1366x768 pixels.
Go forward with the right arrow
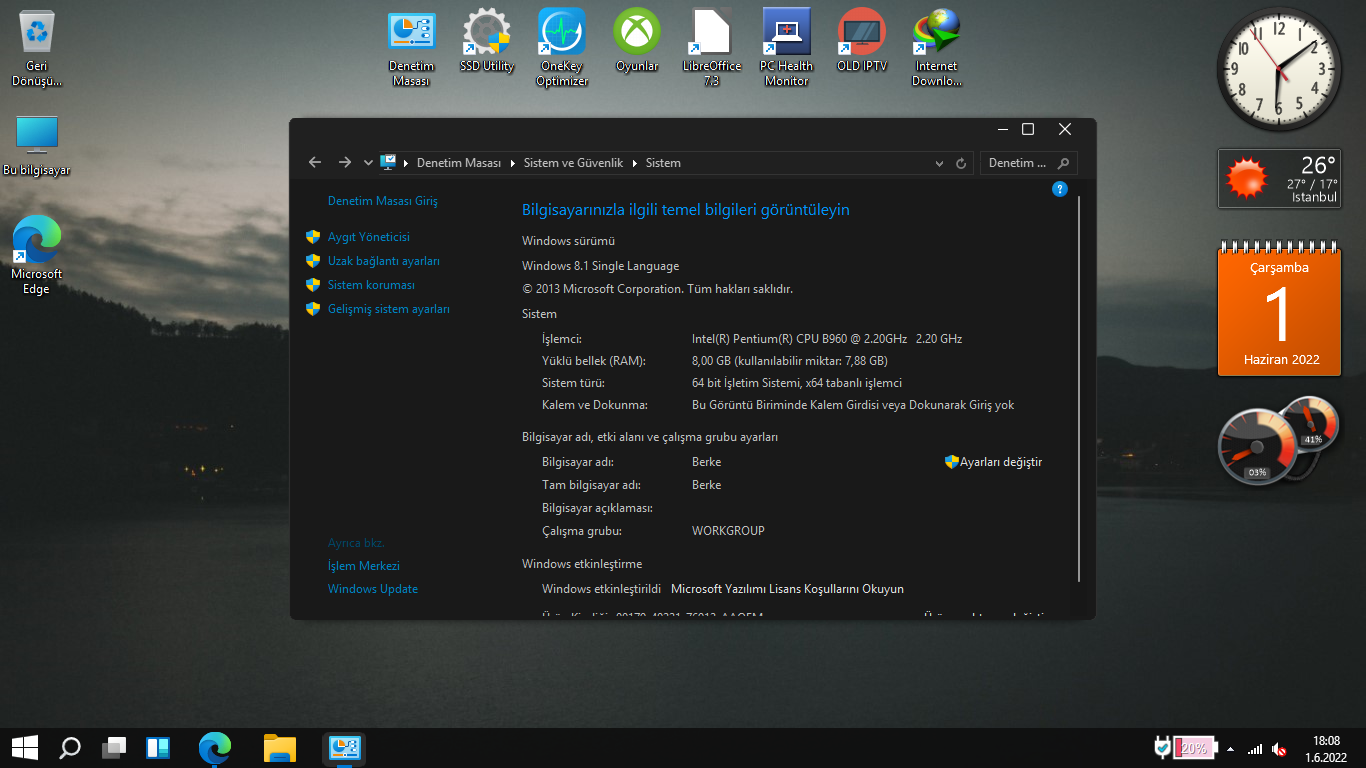coord(345,162)
